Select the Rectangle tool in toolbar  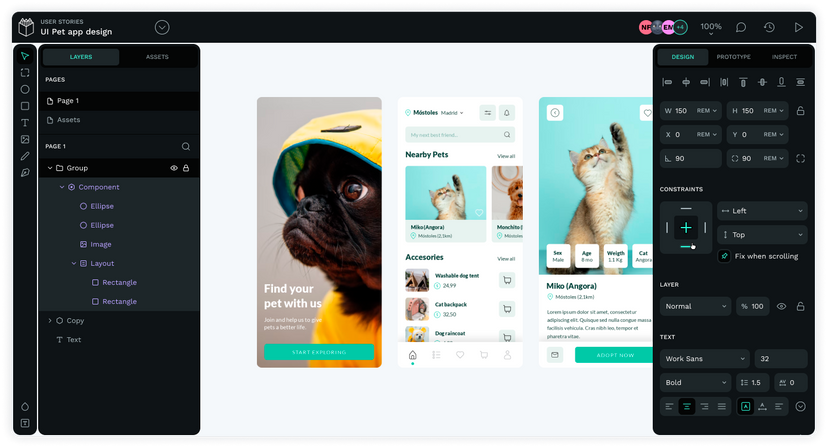[x=25, y=106]
